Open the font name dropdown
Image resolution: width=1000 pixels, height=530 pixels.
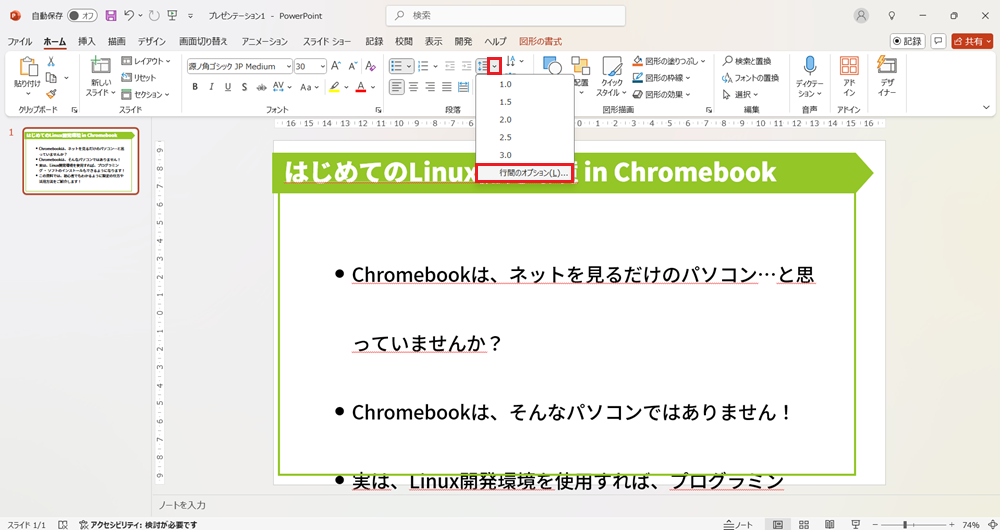pos(289,66)
